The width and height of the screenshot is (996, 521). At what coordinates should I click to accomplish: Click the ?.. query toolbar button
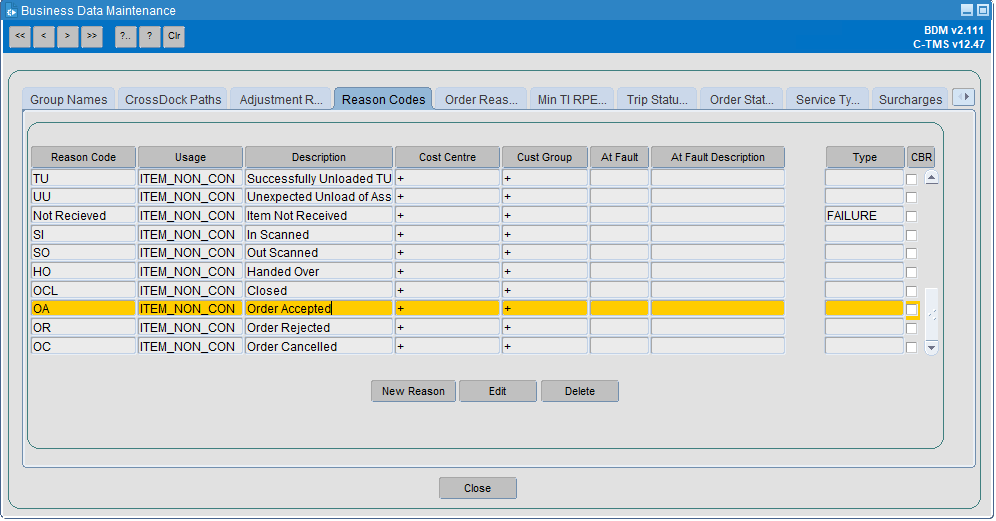[x=126, y=36]
